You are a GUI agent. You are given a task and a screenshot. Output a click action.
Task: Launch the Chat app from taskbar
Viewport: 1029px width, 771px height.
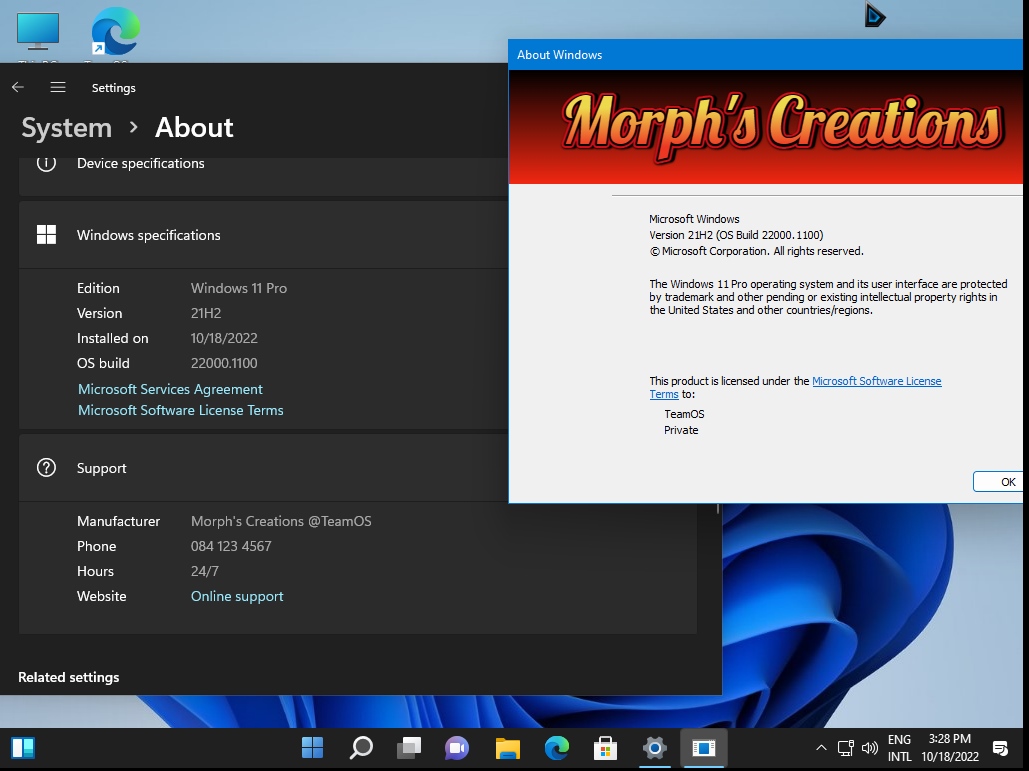[457, 747]
